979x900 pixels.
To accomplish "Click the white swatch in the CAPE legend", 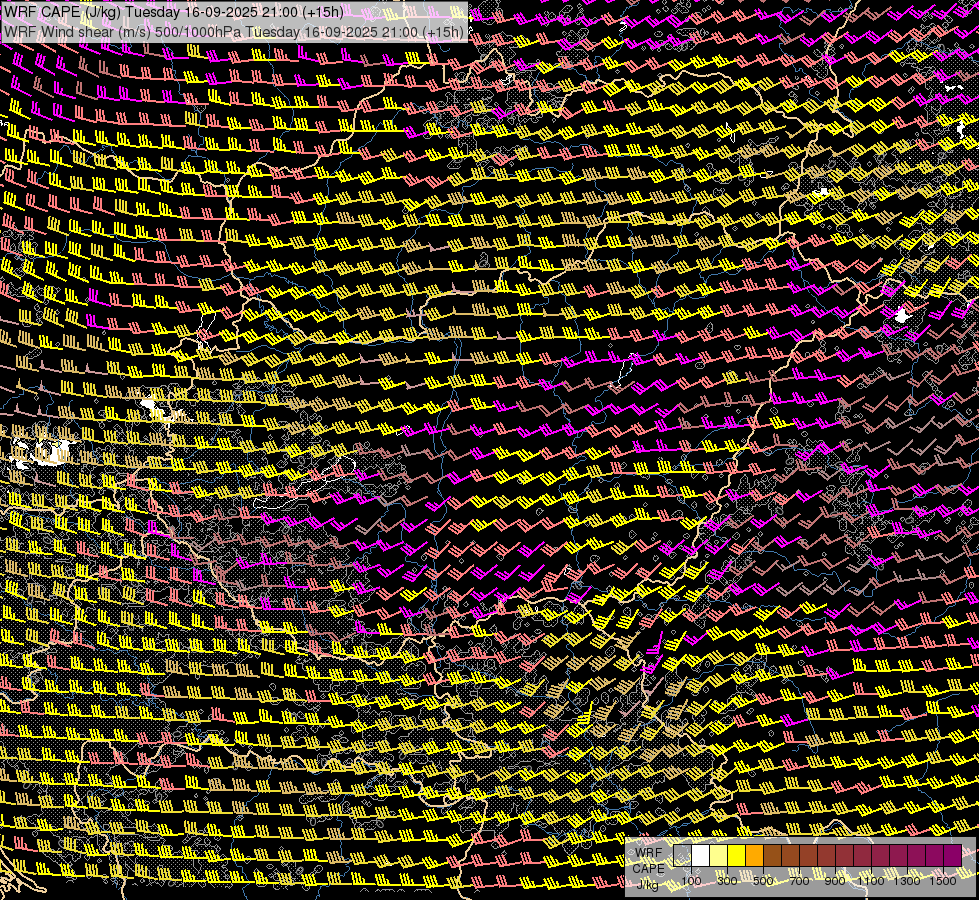I will pyautogui.click(x=701, y=855).
